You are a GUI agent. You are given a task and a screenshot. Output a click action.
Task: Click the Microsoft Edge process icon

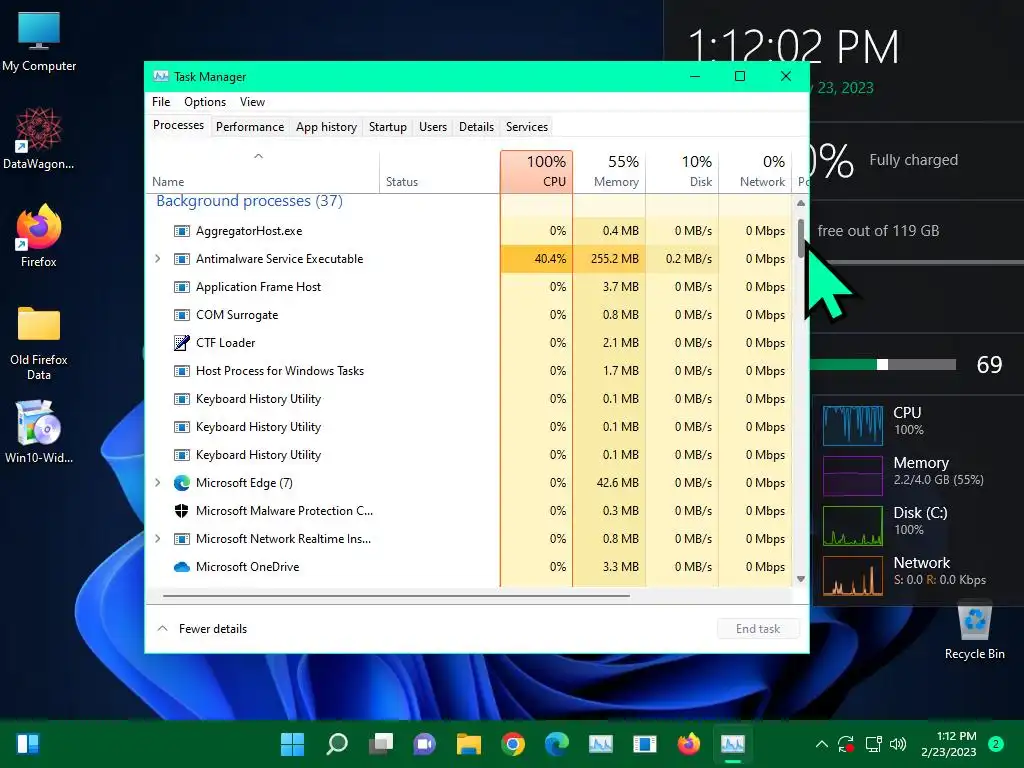[x=182, y=483]
